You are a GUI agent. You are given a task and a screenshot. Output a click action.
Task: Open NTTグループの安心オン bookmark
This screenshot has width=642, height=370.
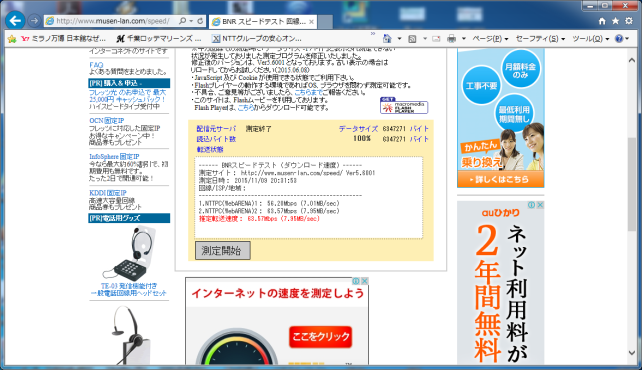(257, 39)
